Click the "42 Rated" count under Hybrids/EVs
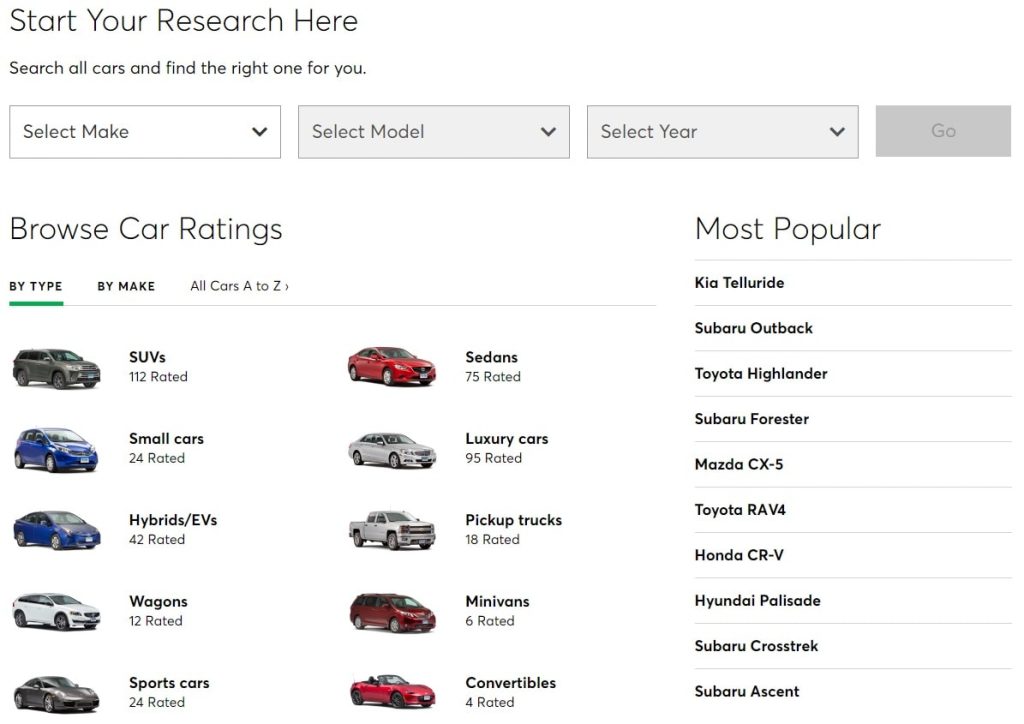Viewport: 1024px width, 724px height. pyautogui.click(x=157, y=540)
